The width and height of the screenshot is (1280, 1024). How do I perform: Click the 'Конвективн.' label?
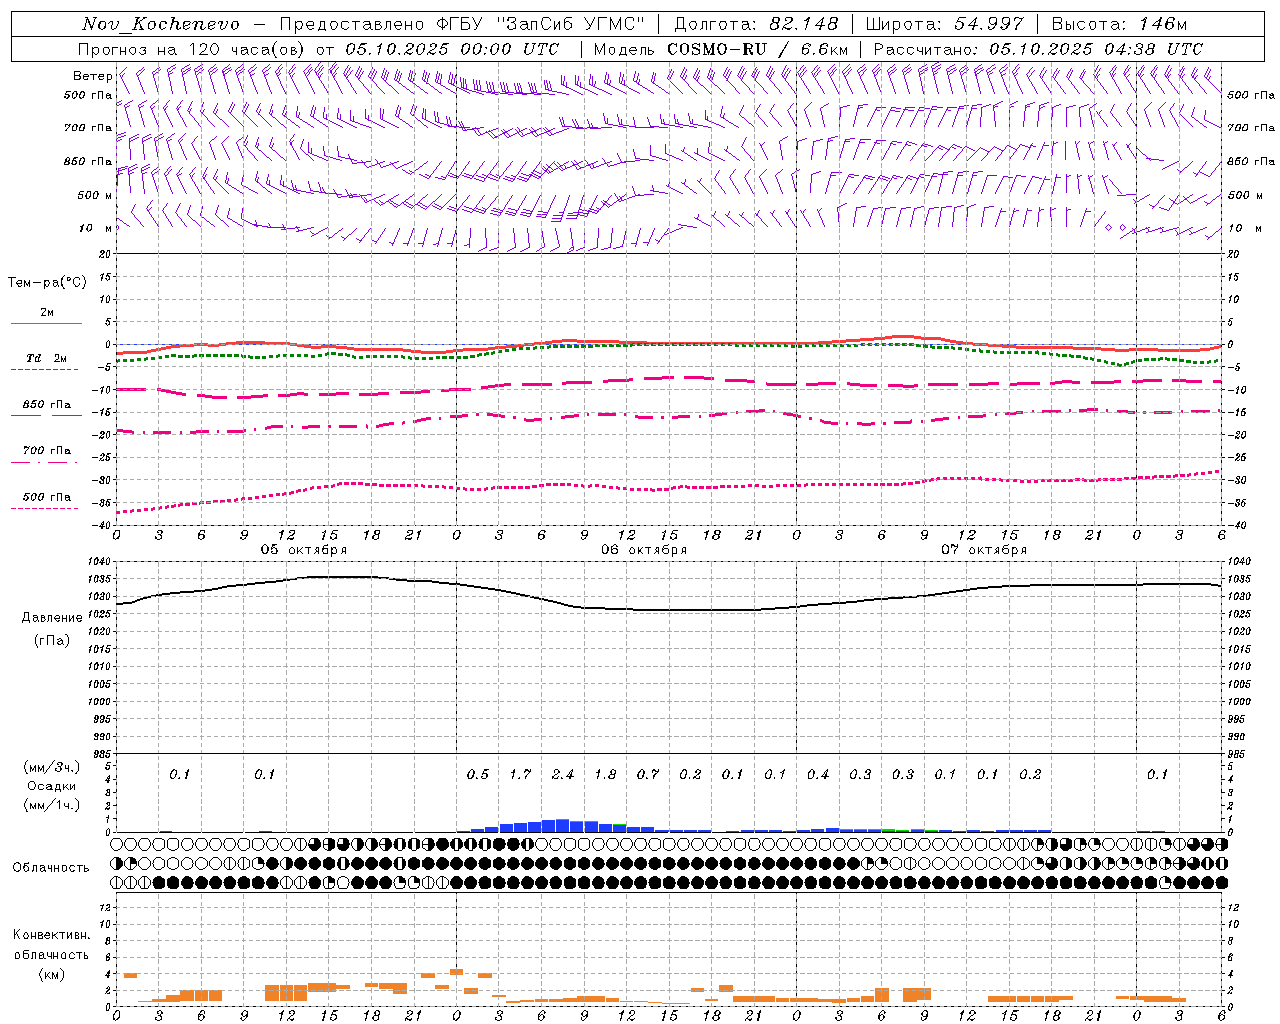point(52,935)
